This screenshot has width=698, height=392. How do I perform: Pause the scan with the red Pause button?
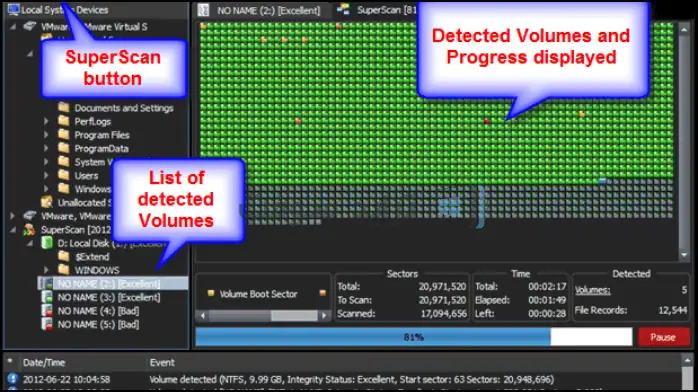point(664,337)
